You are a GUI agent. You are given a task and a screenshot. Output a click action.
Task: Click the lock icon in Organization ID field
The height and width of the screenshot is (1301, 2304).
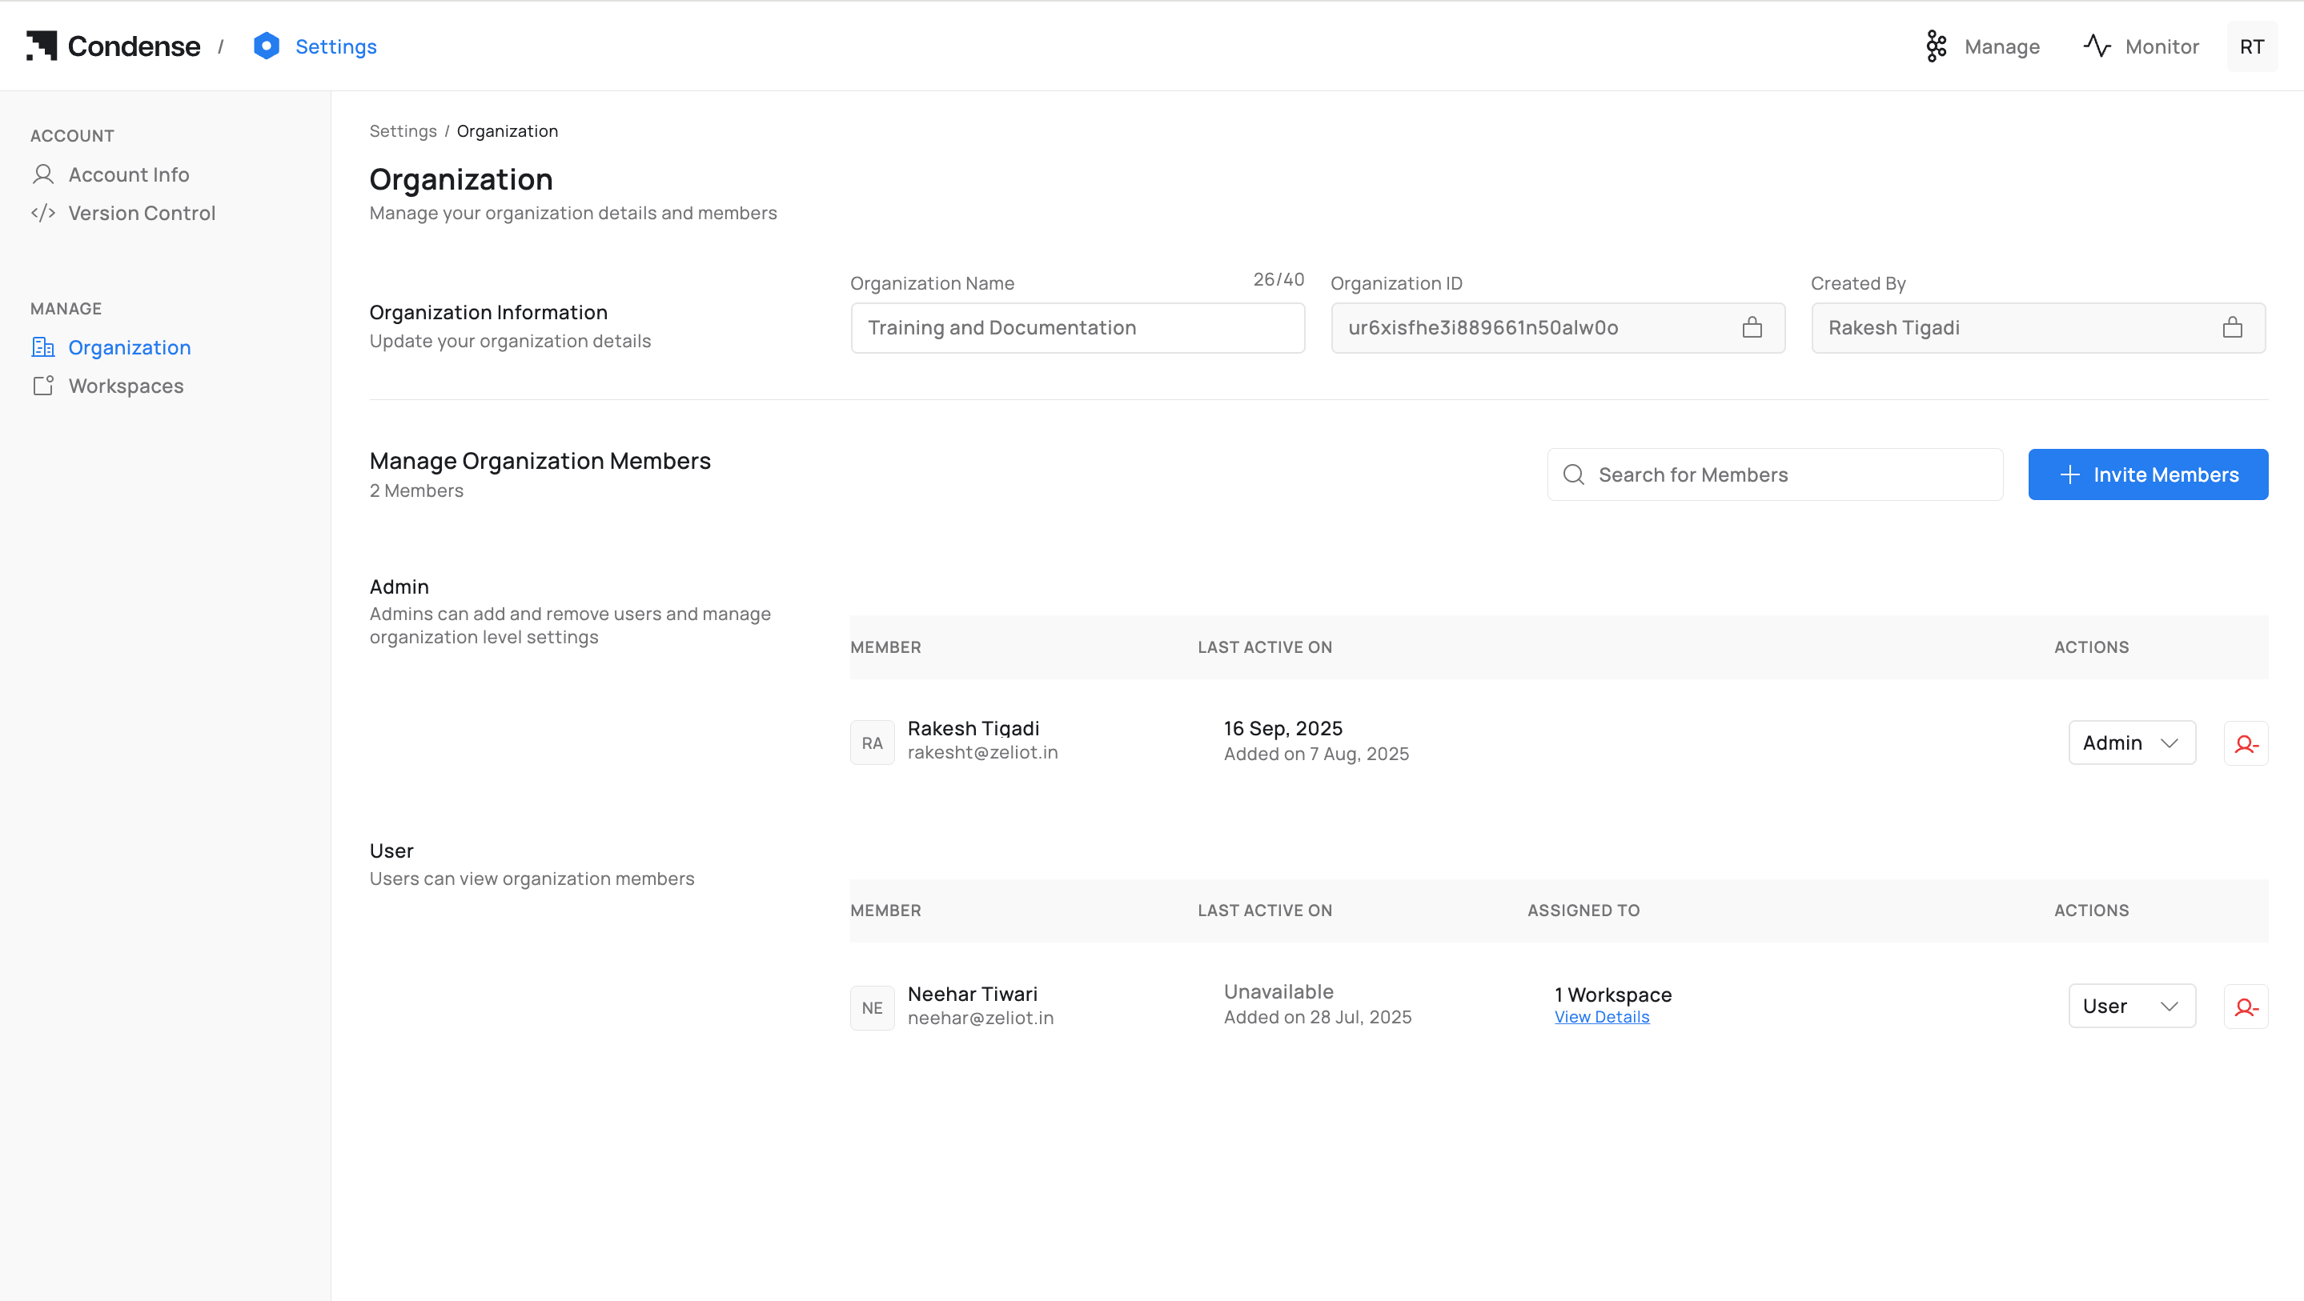[1751, 328]
